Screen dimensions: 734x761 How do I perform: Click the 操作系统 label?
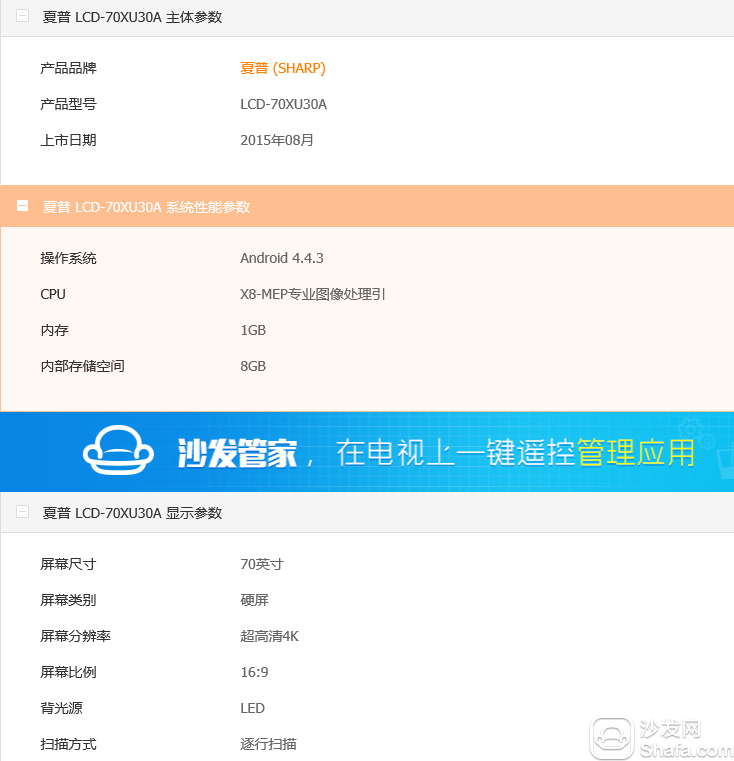(x=68, y=258)
